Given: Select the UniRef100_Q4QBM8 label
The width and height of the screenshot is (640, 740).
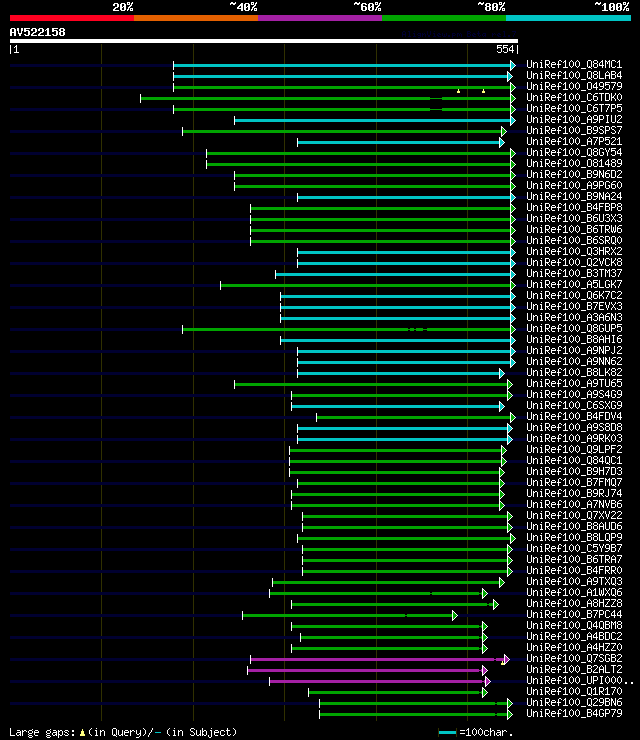Looking at the screenshot, I should (574, 625).
